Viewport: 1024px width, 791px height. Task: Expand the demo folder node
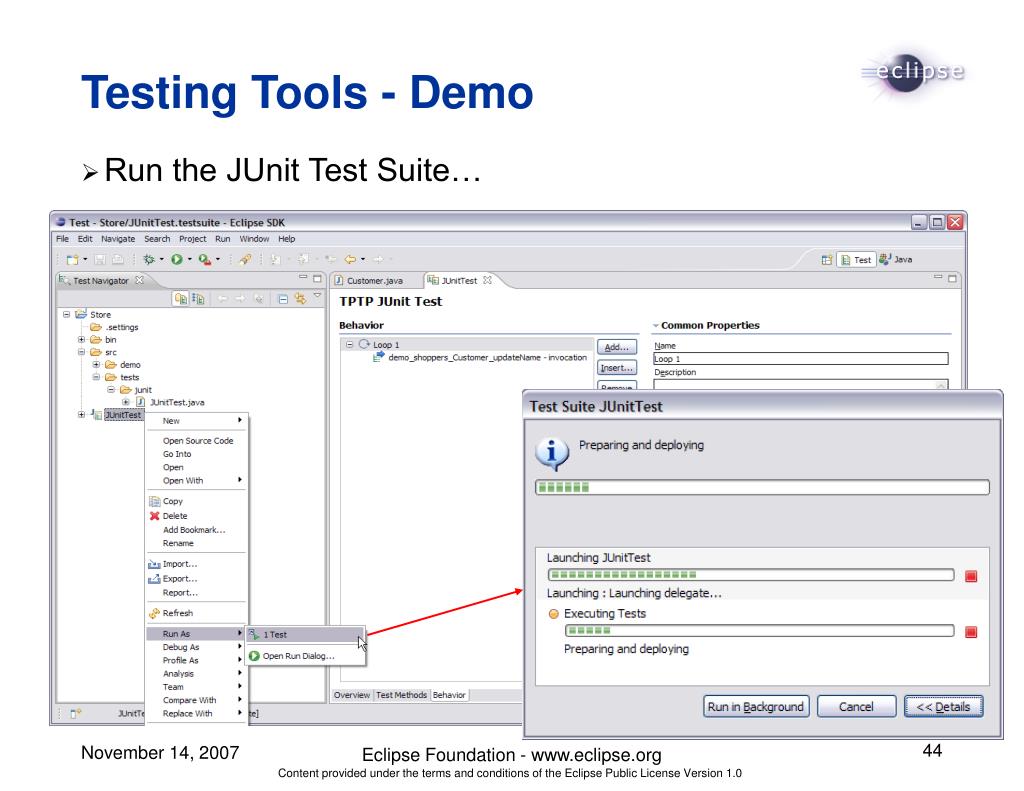click(96, 364)
